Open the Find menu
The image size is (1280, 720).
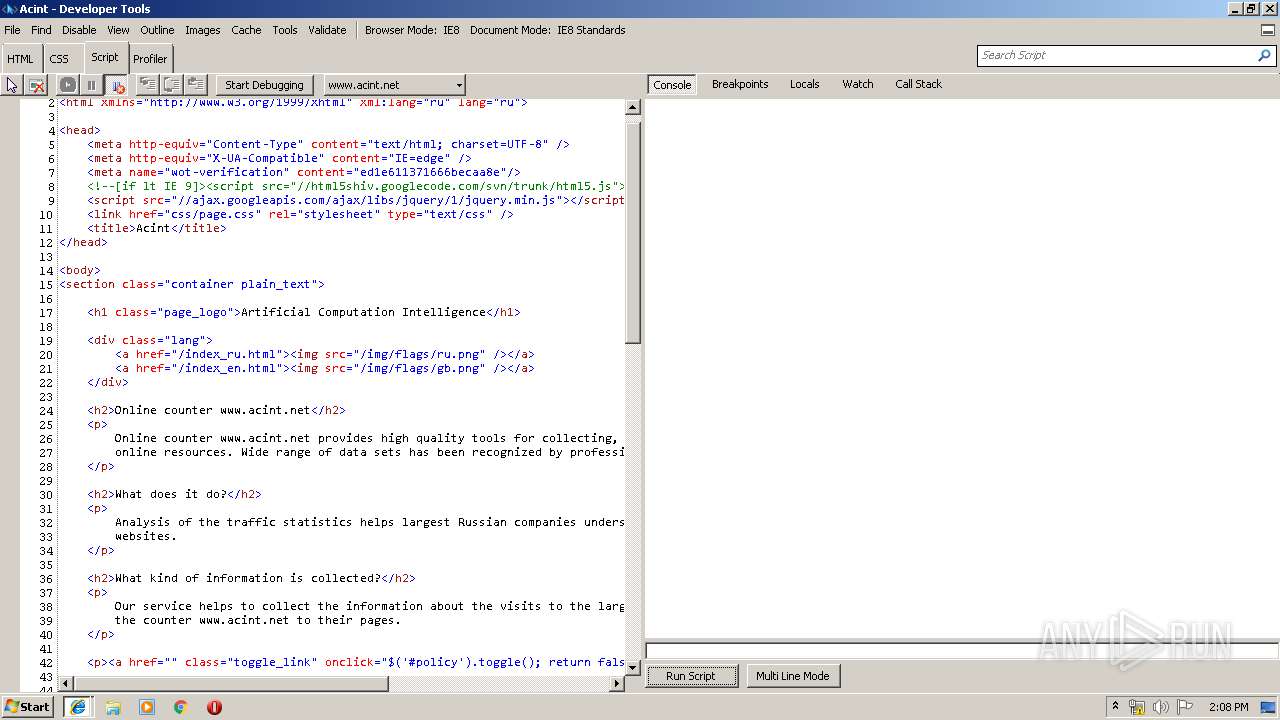41,30
